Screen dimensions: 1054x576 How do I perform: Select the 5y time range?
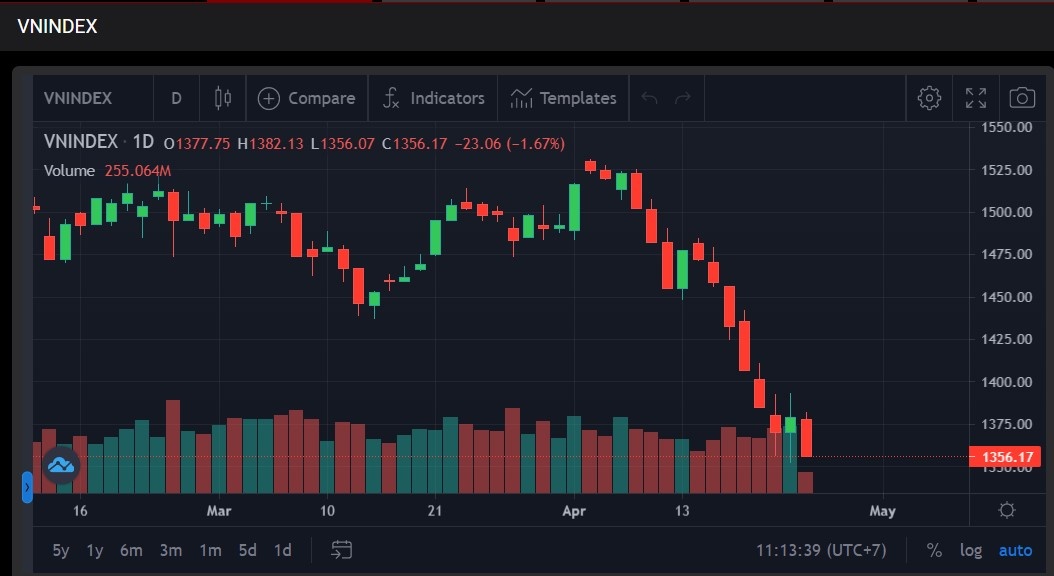click(x=61, y=550)
